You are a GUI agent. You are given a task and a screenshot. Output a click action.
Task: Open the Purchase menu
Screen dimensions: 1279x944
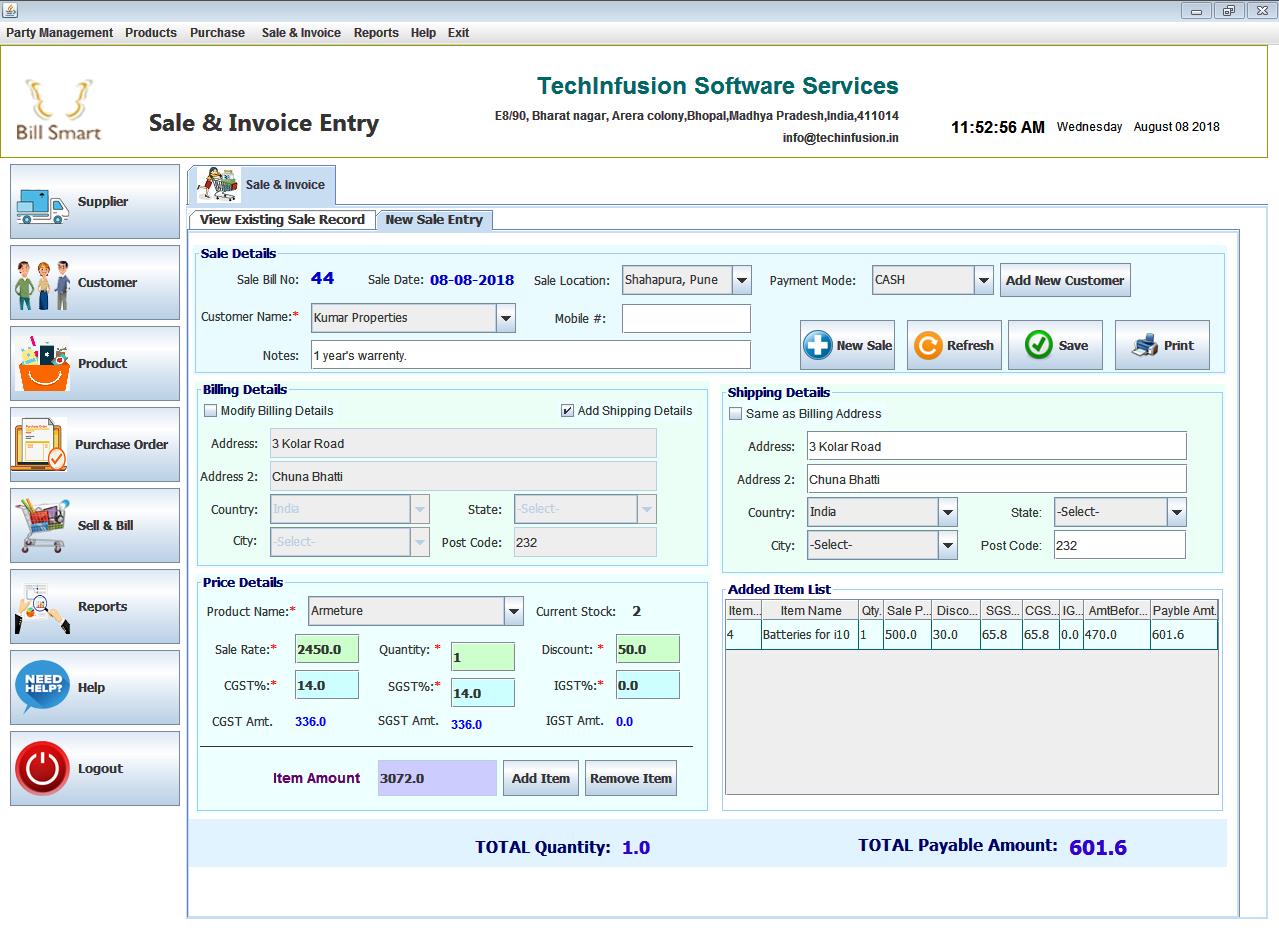217,33
